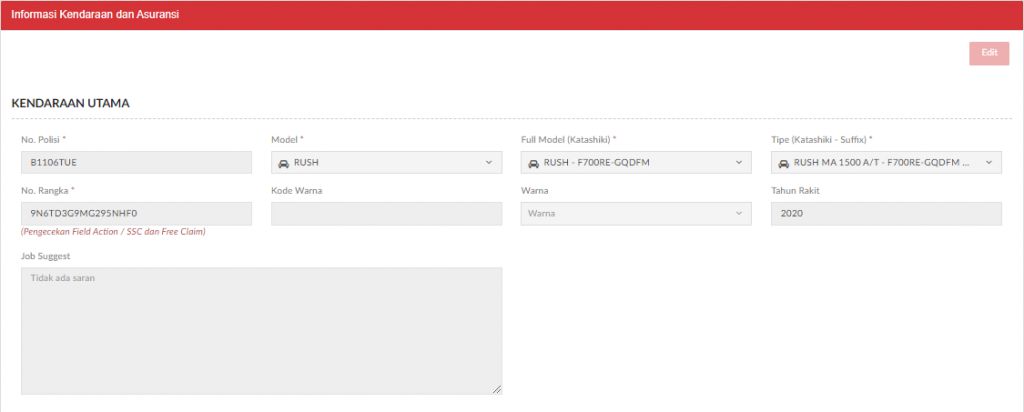Viewport: 1024px width, 412px height.
Task: Click inside the Job Suggest text area
Action: pos(261,331)
